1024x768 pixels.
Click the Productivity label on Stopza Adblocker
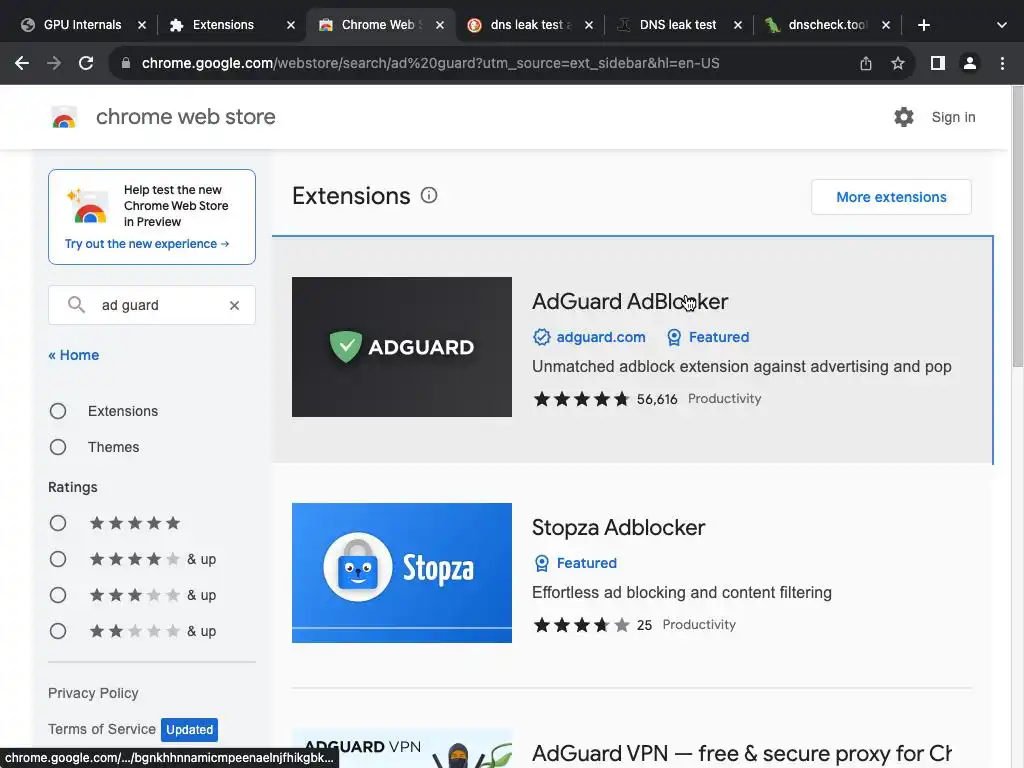tap(699, 624)
